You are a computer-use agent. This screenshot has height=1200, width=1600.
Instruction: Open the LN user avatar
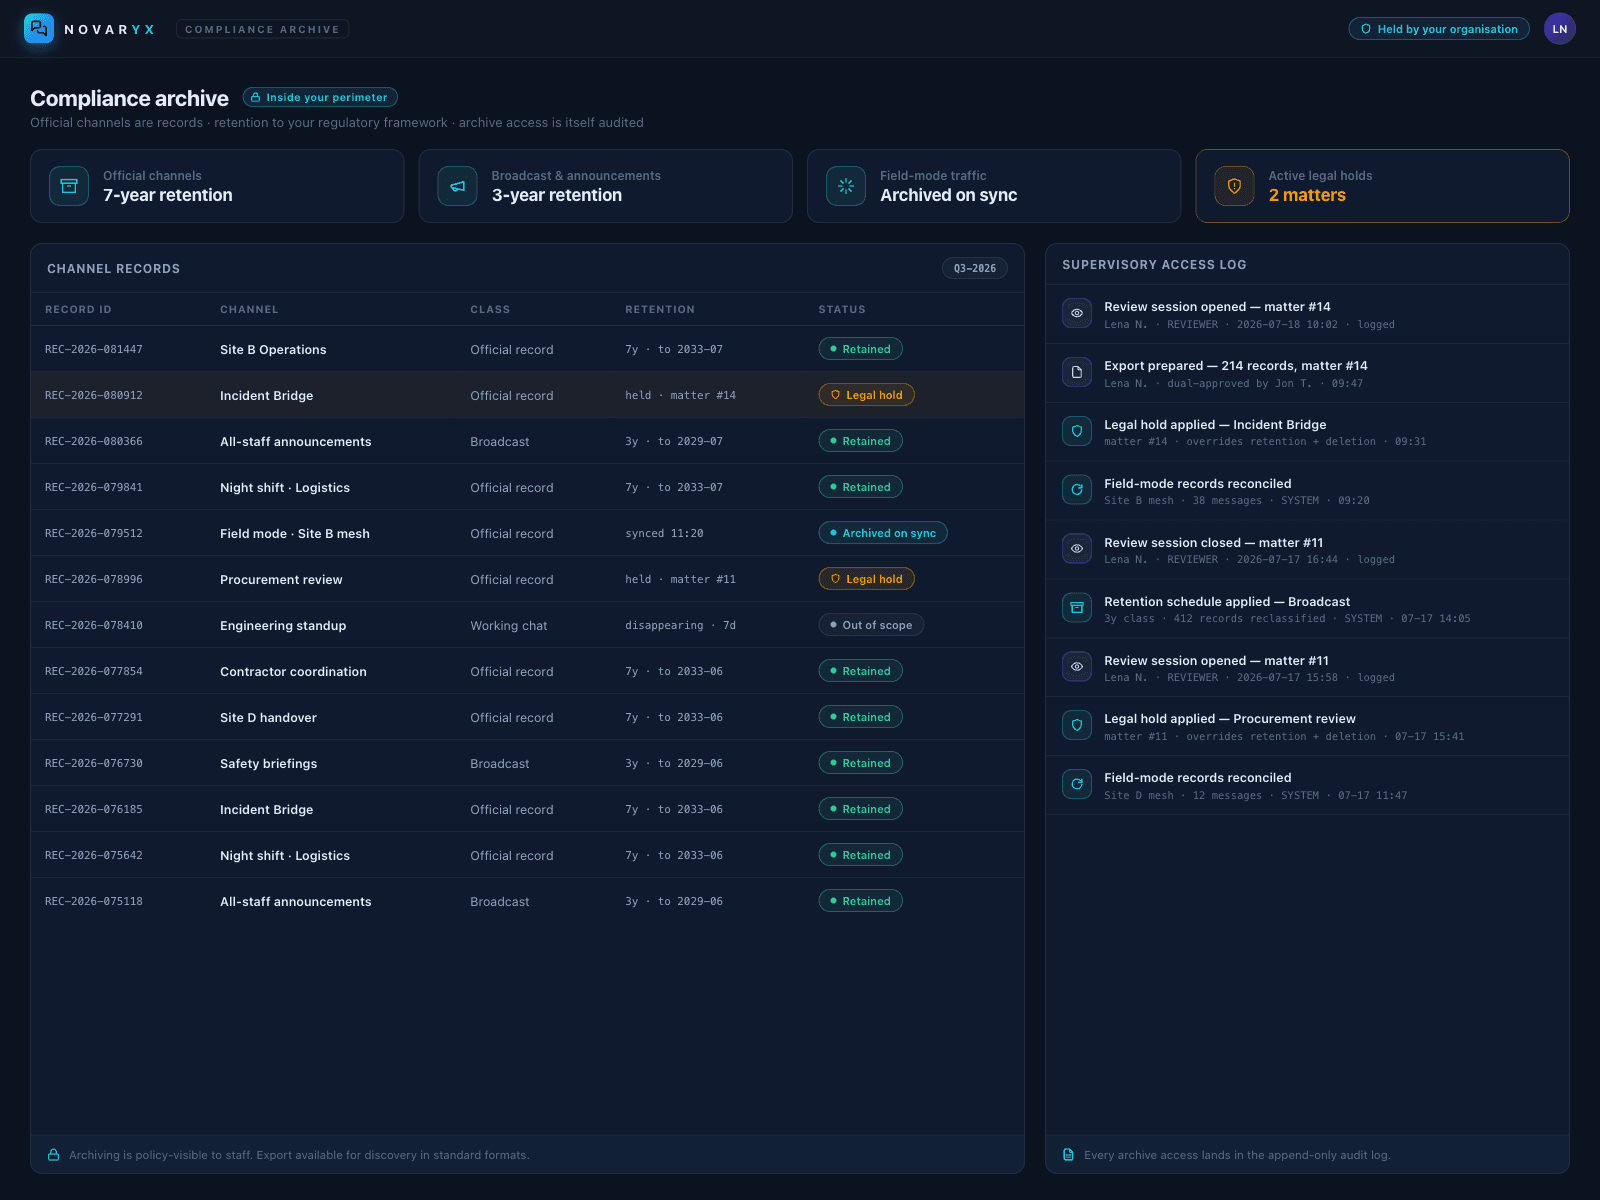tap(1559, 29)
